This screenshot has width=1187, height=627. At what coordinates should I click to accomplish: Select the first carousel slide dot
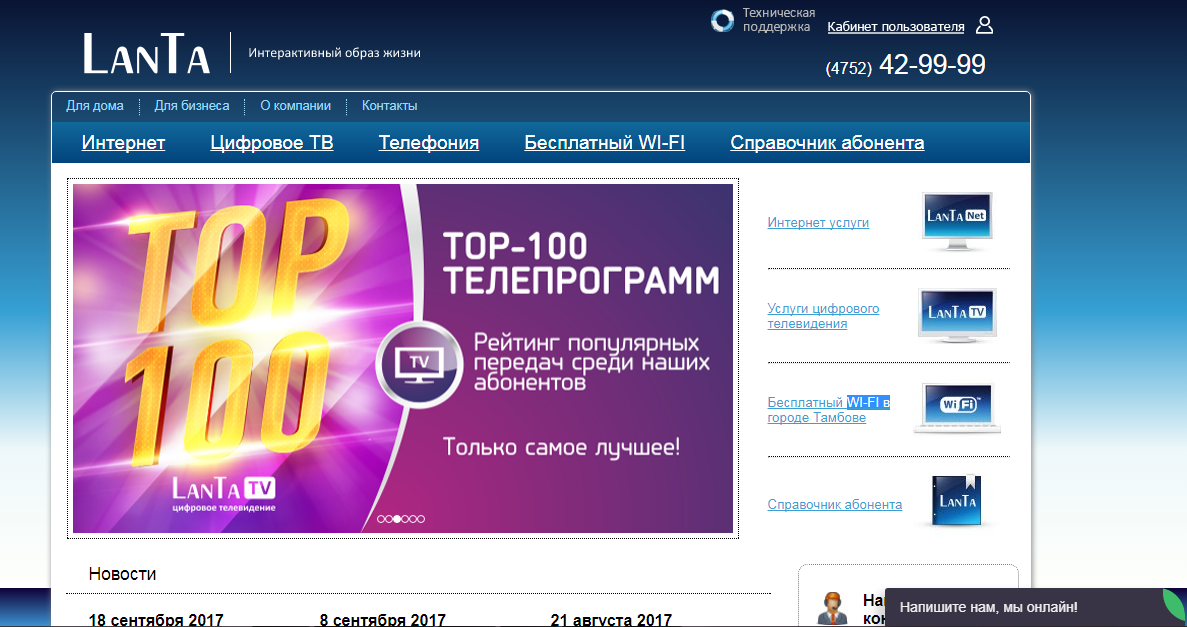click(381, 519)
